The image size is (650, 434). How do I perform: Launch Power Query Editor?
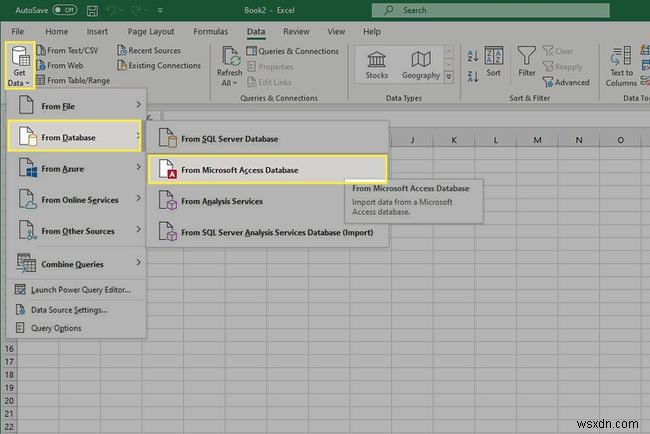(76, 290)
